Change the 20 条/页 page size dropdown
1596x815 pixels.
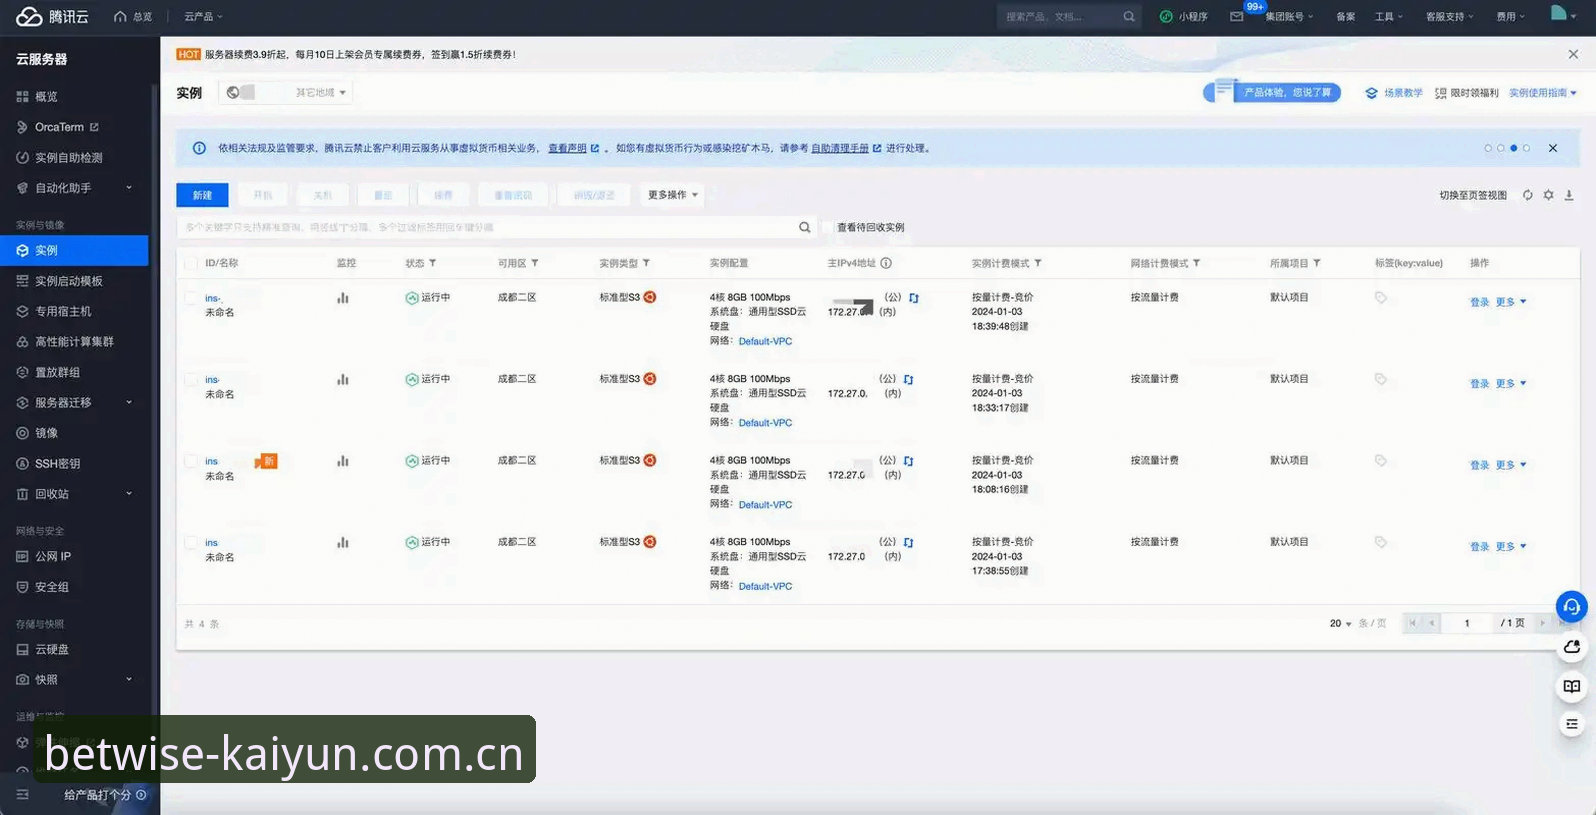[x=1341, y=624]
